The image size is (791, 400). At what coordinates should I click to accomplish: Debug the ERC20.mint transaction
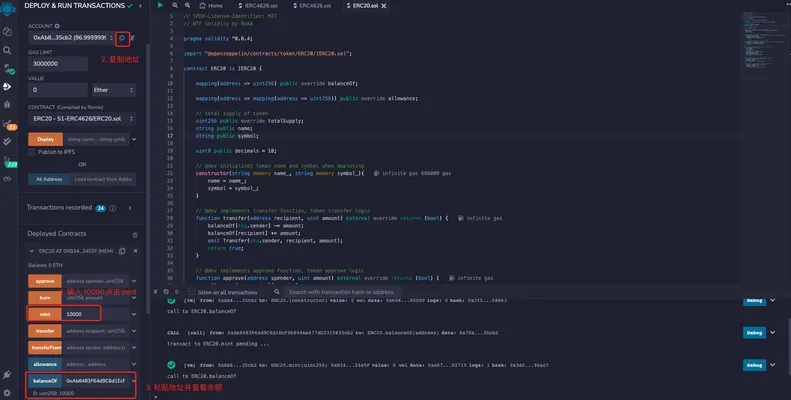pos(754,365)
